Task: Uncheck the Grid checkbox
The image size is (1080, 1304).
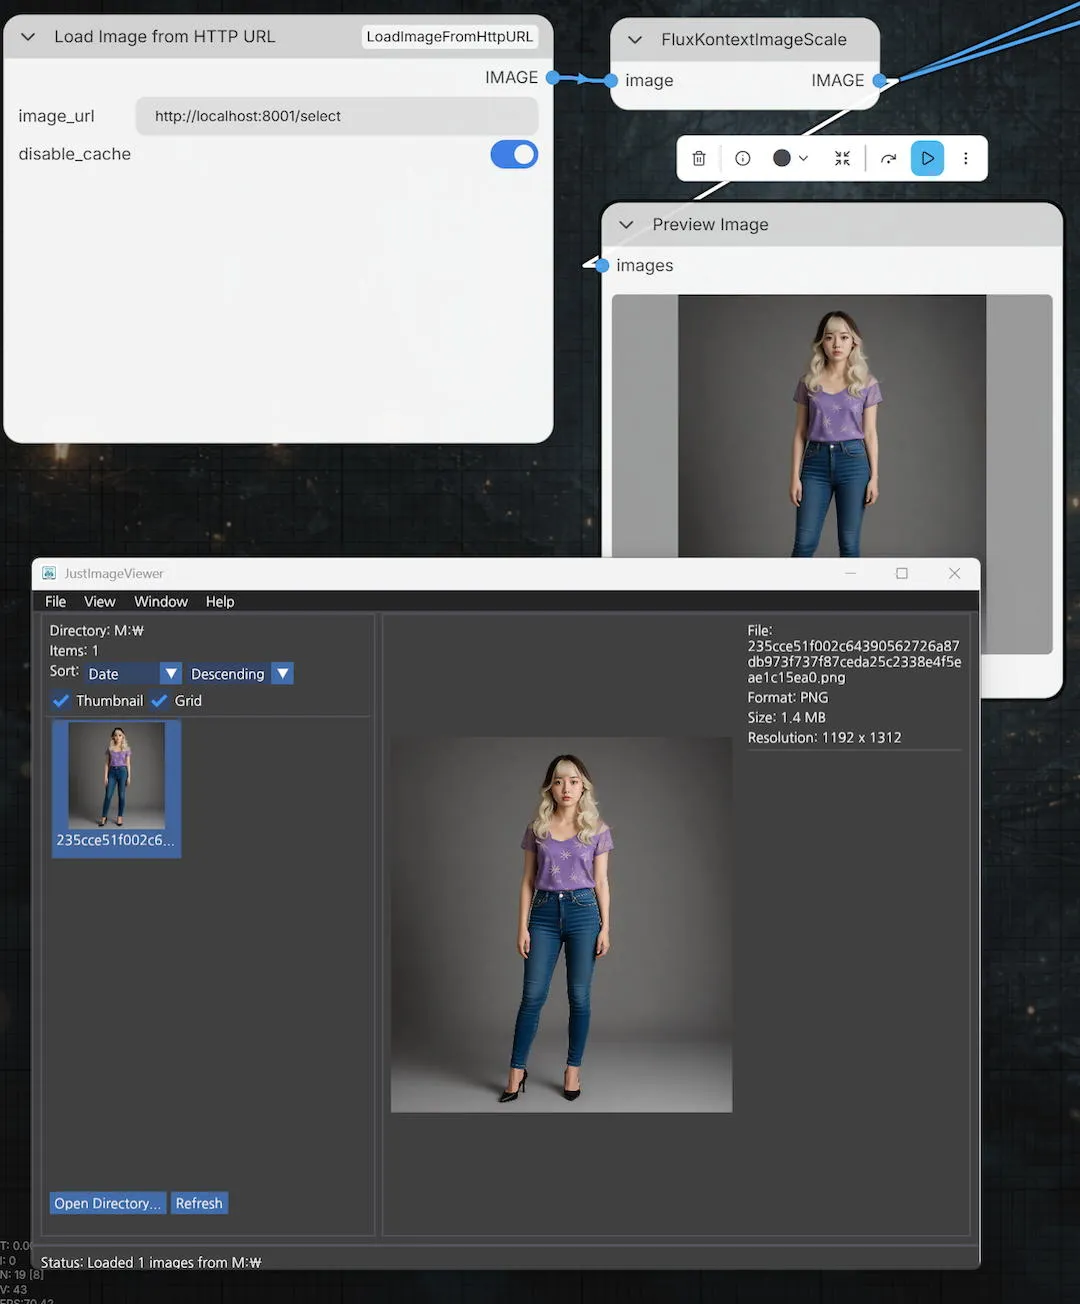Action: (159, 700)
